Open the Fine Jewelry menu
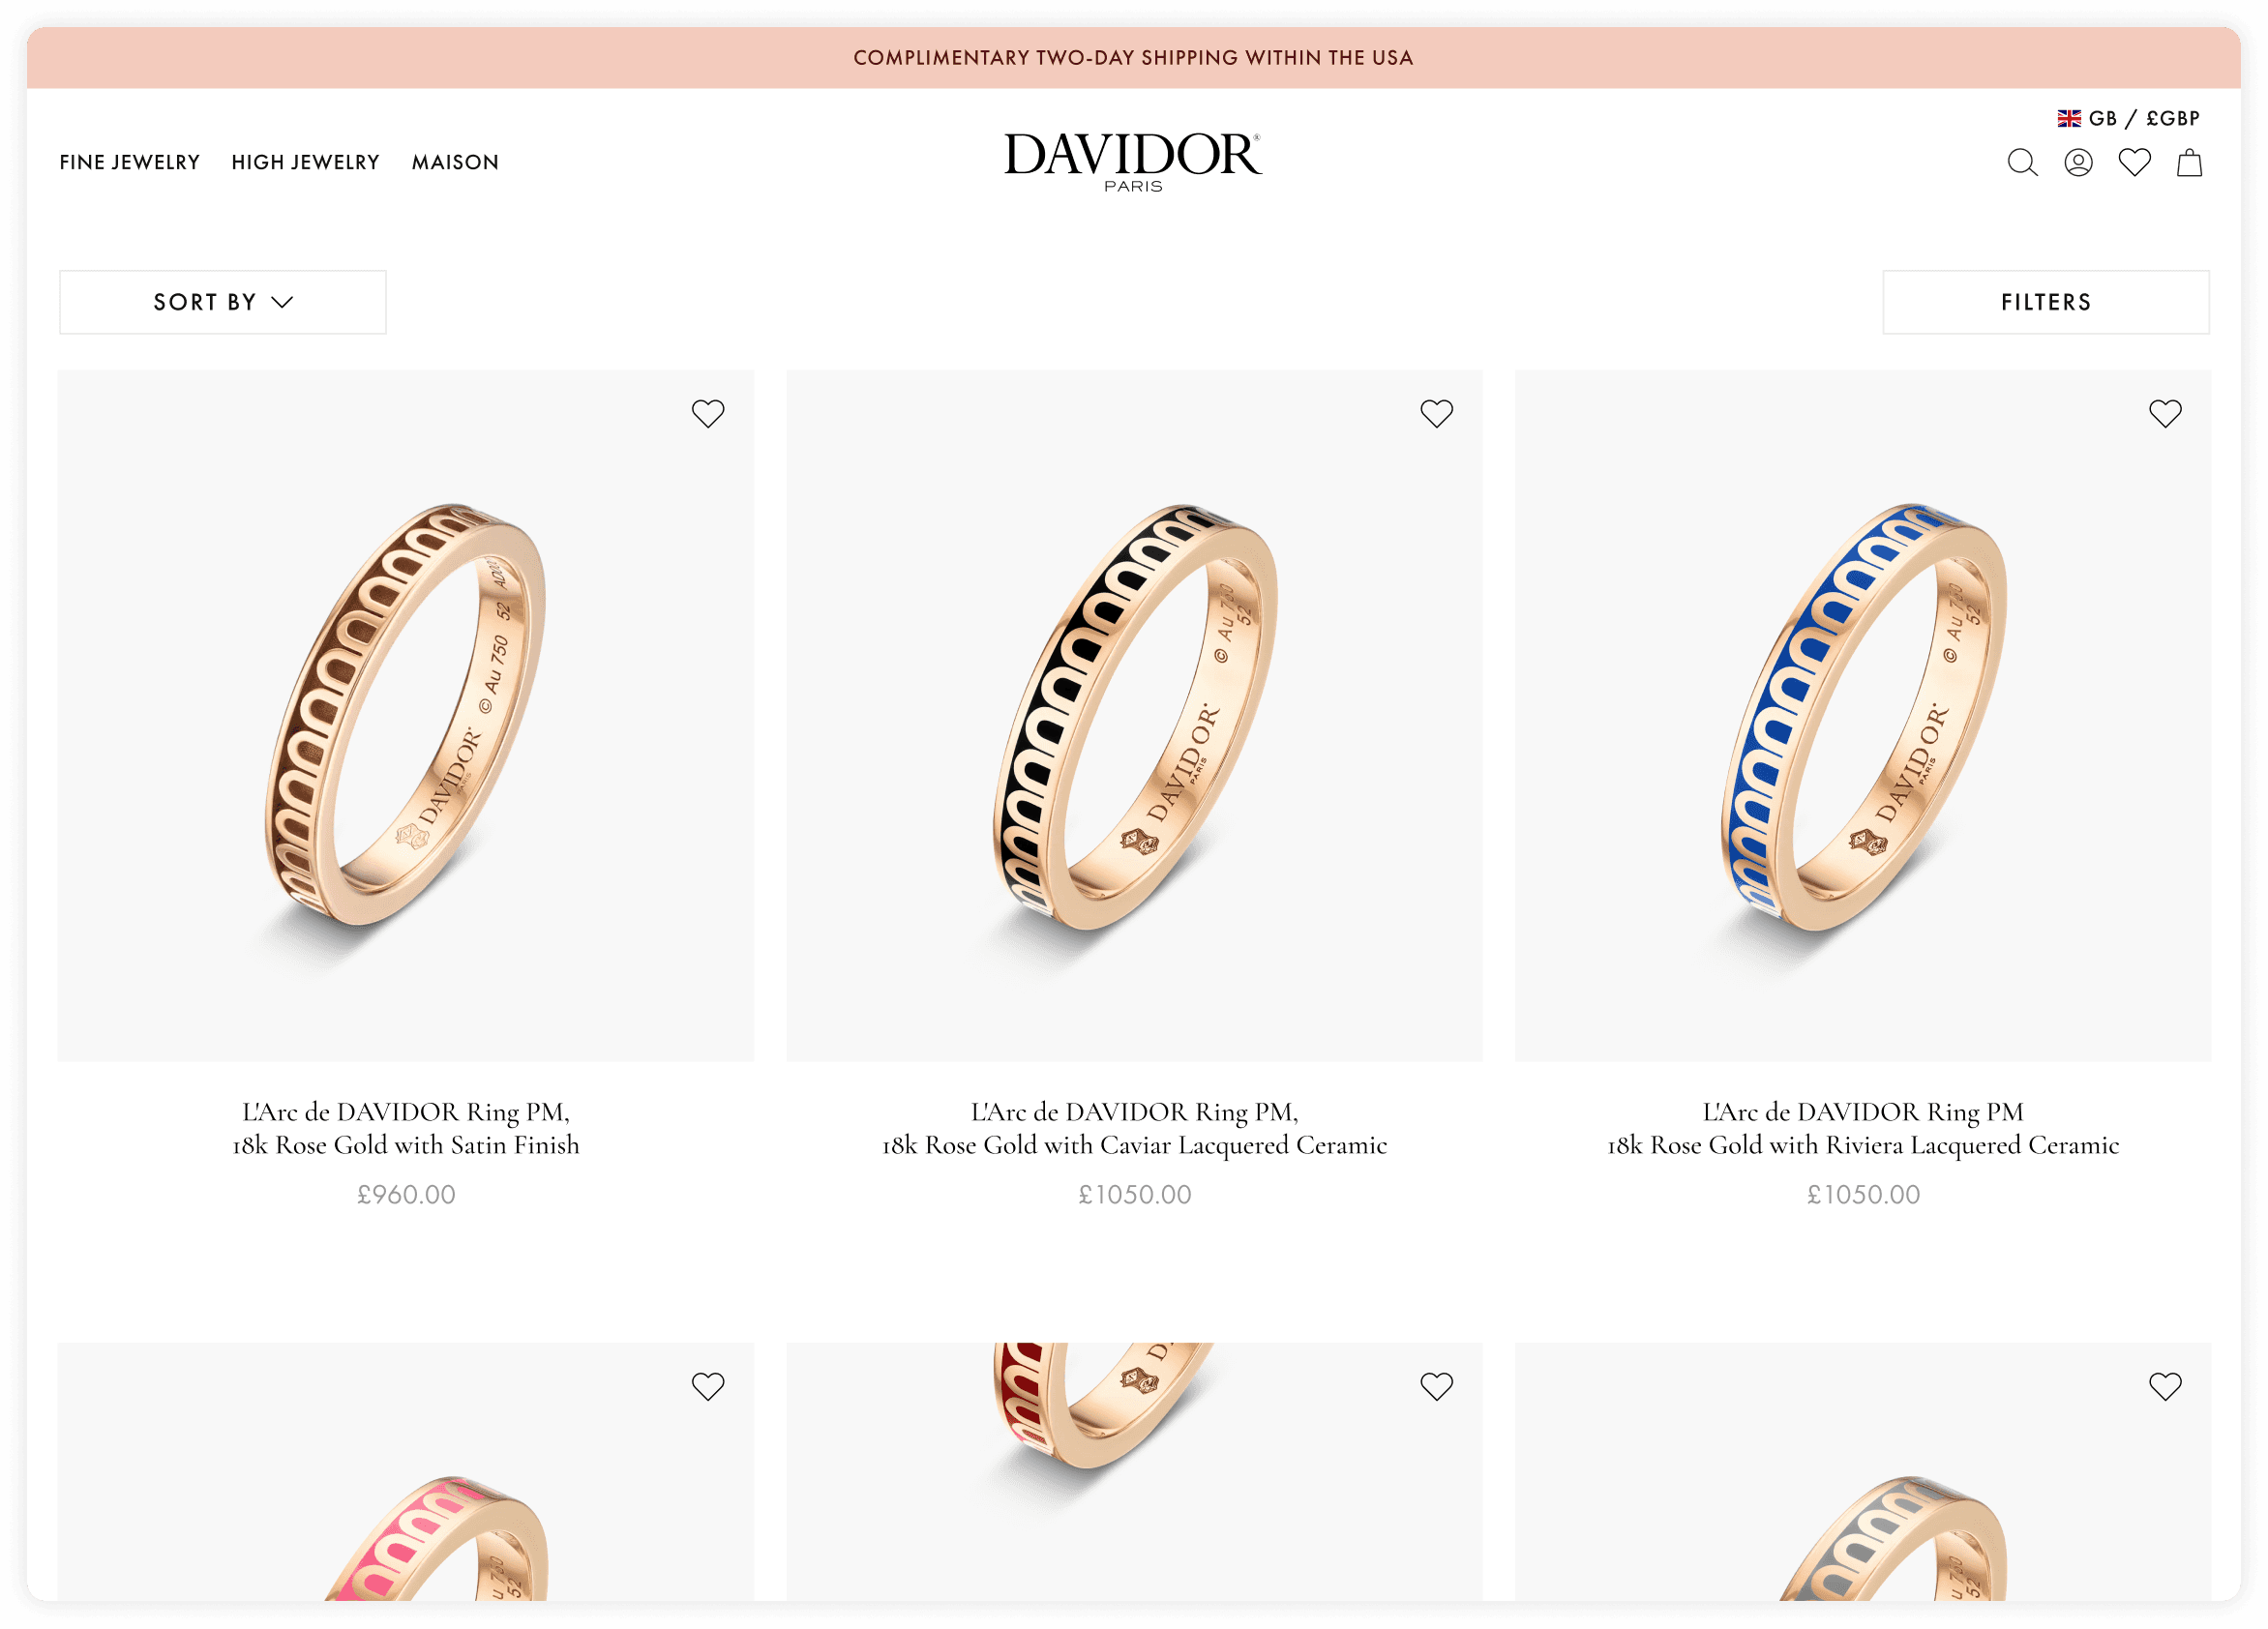The image size is (2268, 1629). 130,162
